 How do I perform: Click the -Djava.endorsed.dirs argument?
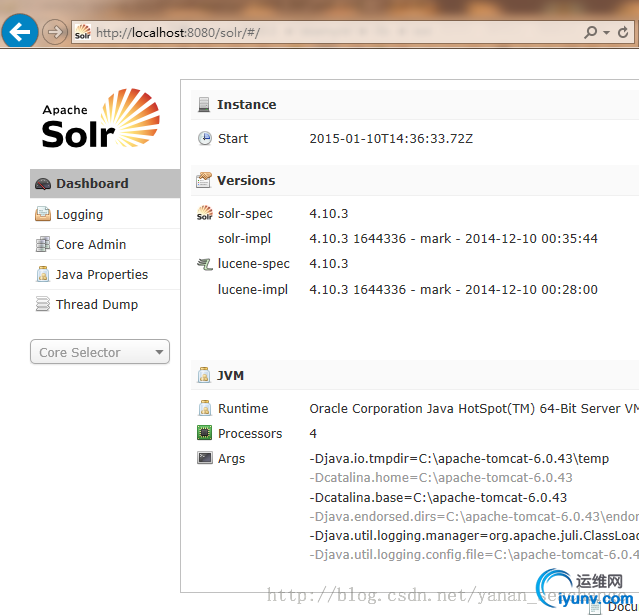474,516
